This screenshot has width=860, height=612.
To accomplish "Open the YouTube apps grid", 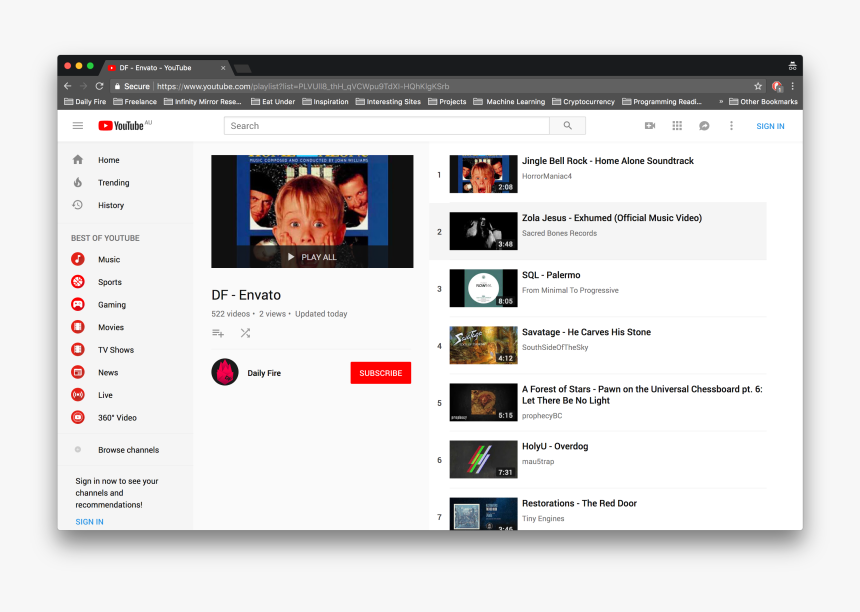I will pos(677,126).
